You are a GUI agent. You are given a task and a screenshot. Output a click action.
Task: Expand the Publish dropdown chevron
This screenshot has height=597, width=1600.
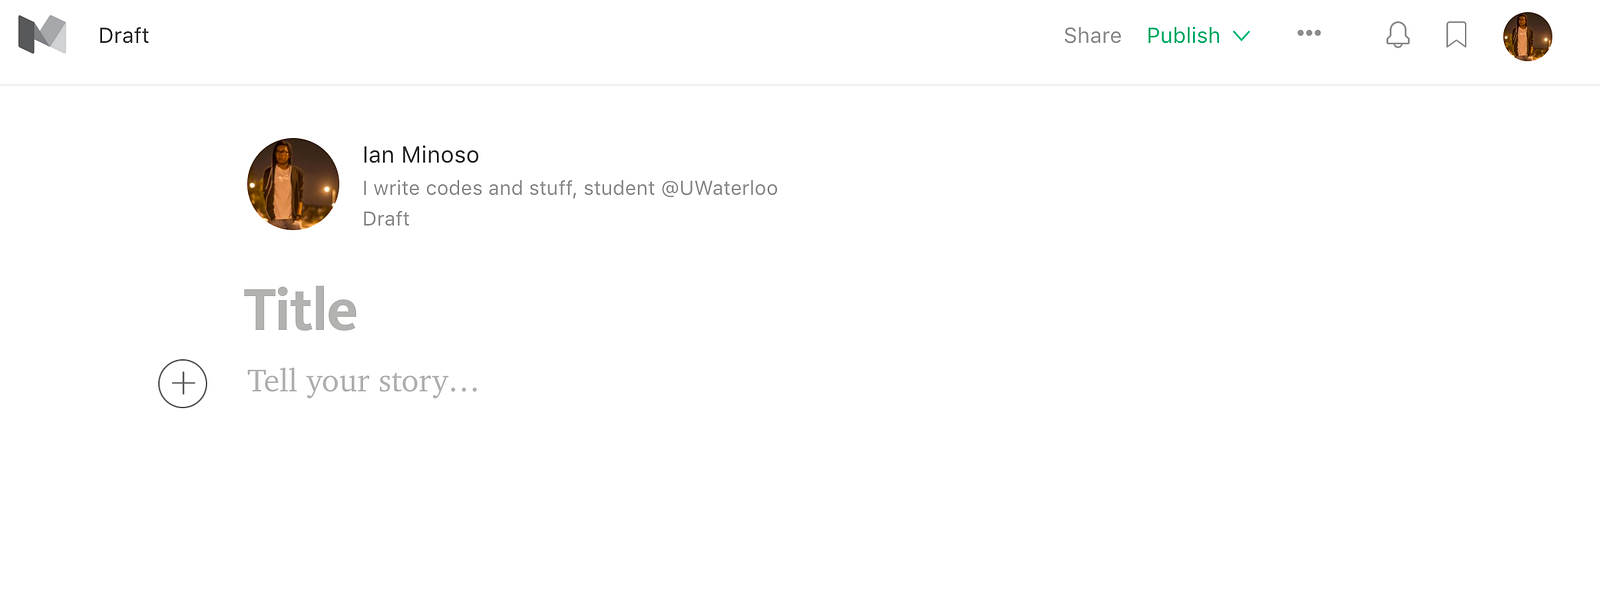click(x=1242, y=36)
